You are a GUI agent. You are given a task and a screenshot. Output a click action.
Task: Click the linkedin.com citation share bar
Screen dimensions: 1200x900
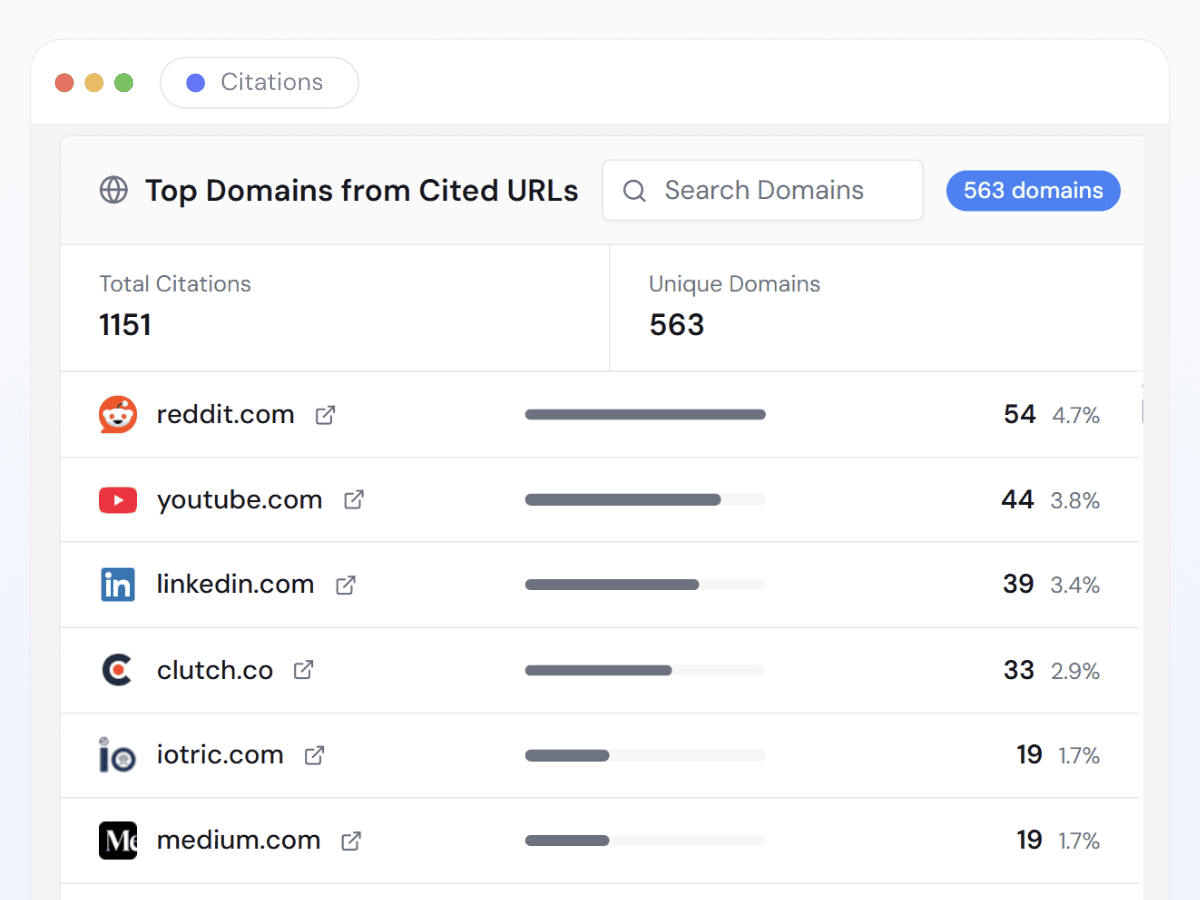click(x=645, y=584)
